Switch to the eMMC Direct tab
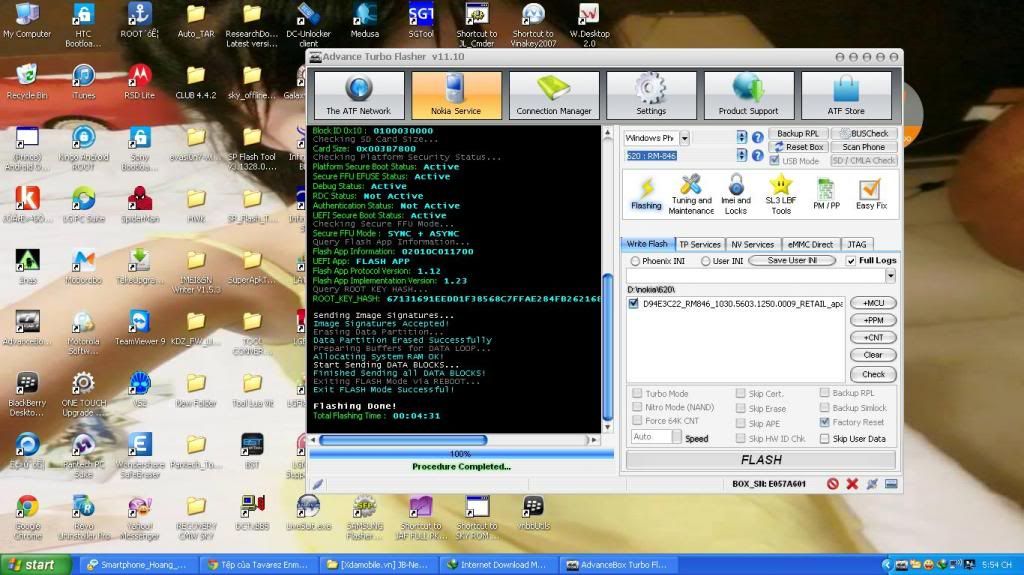1024x575 pixels. click(x=810, y=244)
